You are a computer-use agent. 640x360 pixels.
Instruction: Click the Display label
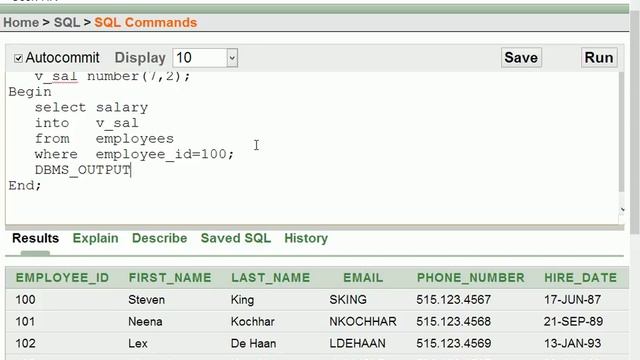tap(140, 58)
